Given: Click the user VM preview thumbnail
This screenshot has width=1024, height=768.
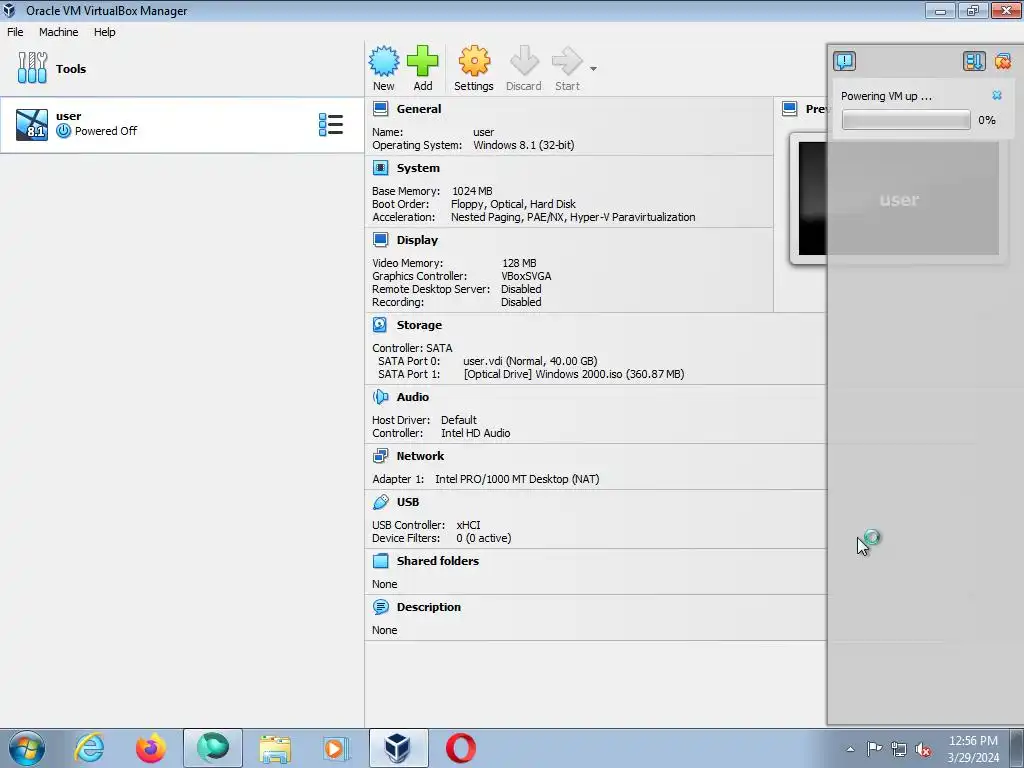Looking at the screenshot, I should point(899,199).
